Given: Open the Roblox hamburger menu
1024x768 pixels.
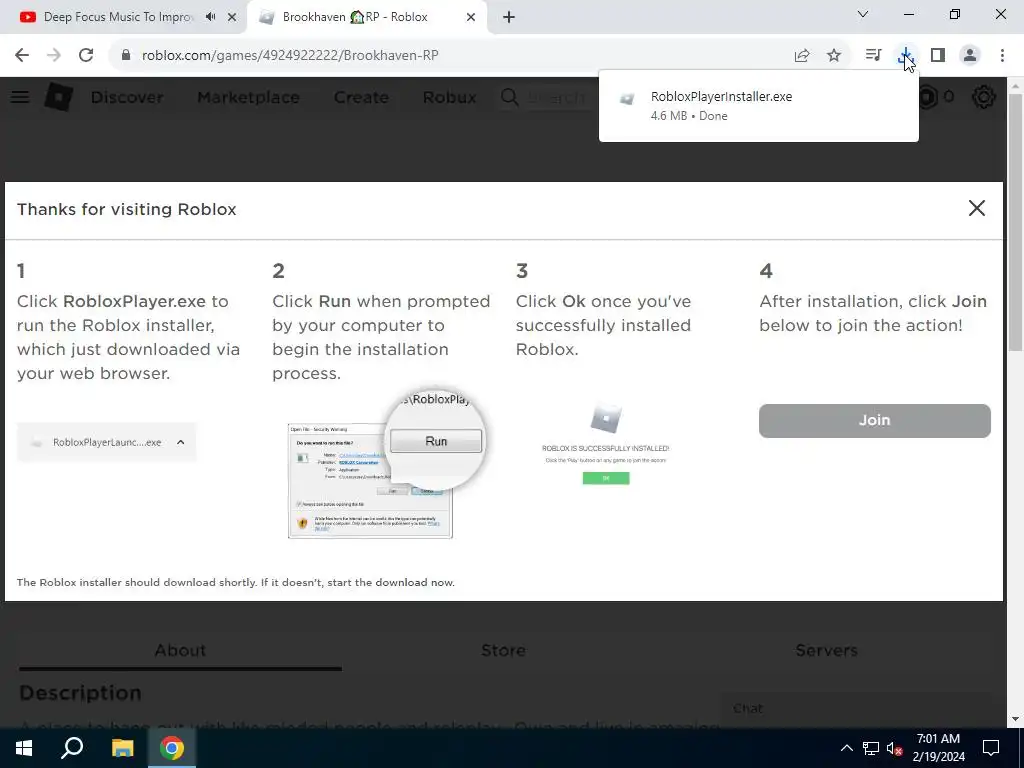Looking at the screenshot, I should click(x=20, y=97).
